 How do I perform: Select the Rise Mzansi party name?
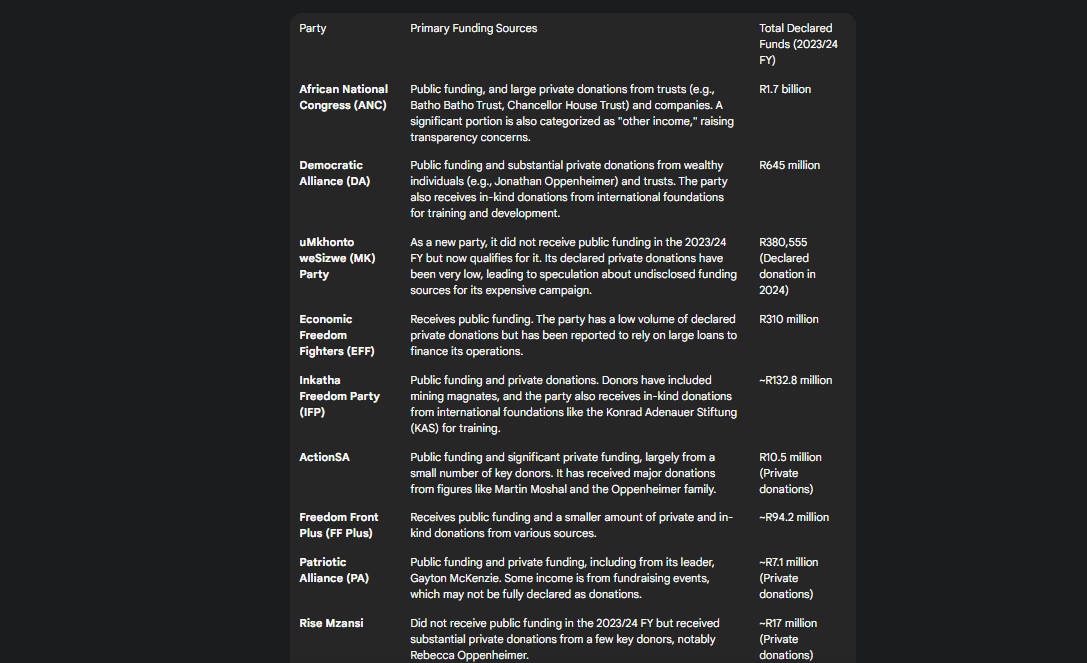tap(331, 624)
